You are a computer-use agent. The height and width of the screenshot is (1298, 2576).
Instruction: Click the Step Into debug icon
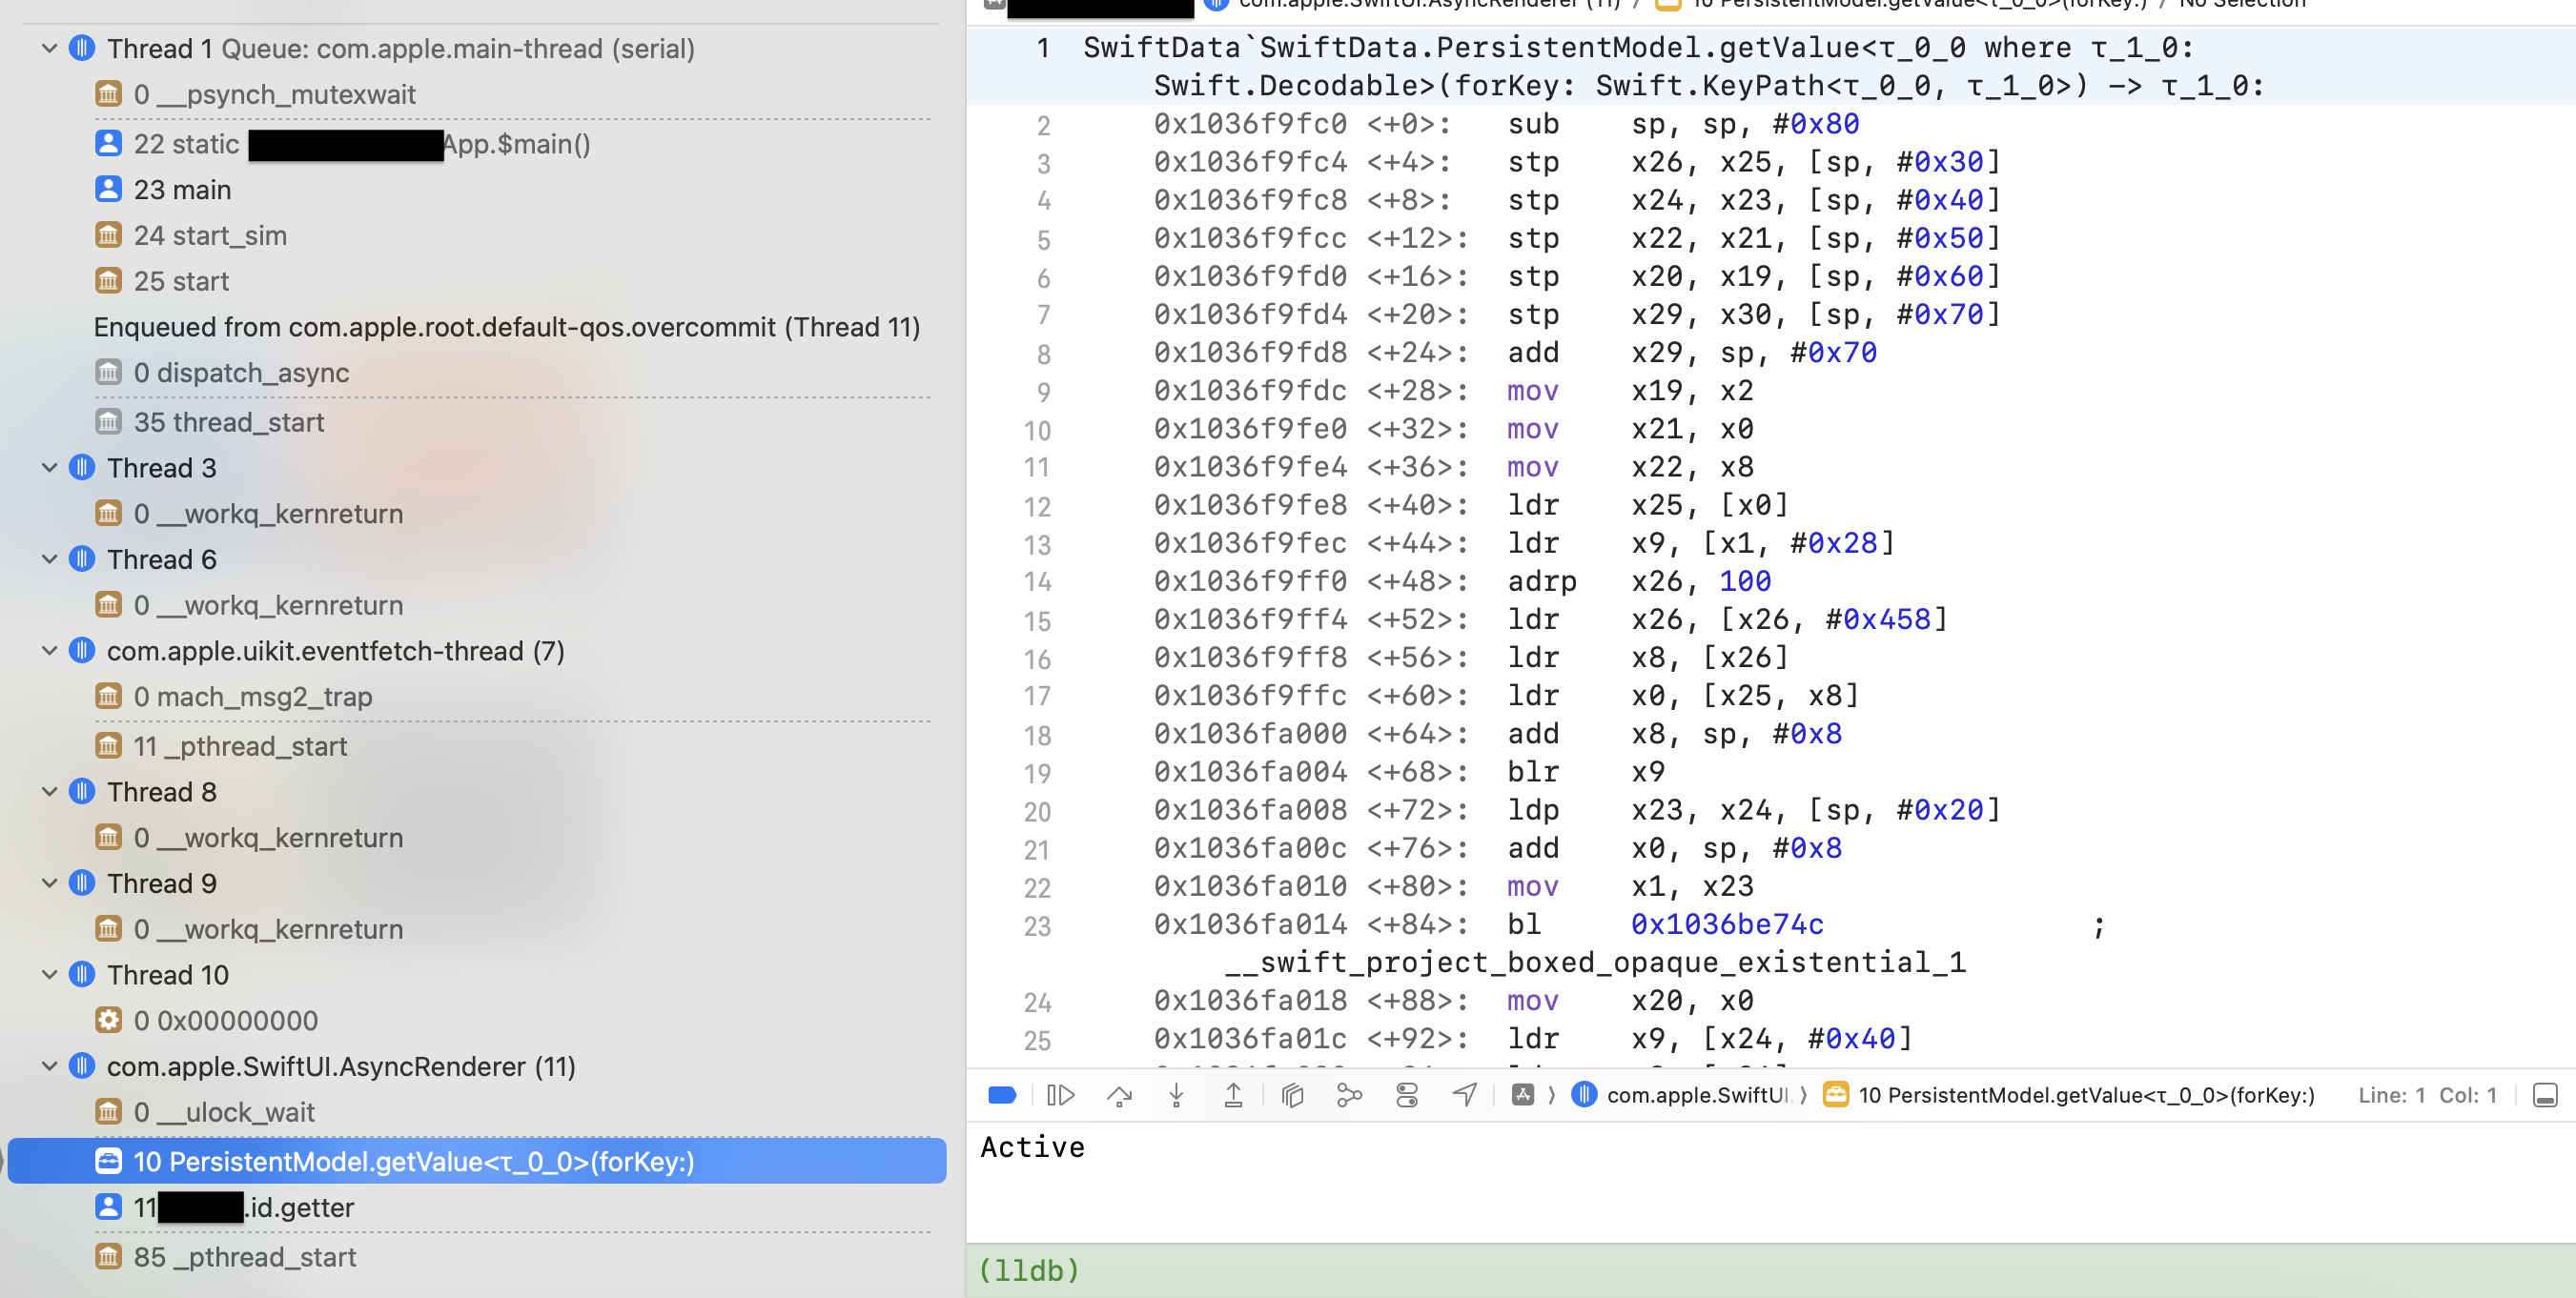[1176, 1095]
